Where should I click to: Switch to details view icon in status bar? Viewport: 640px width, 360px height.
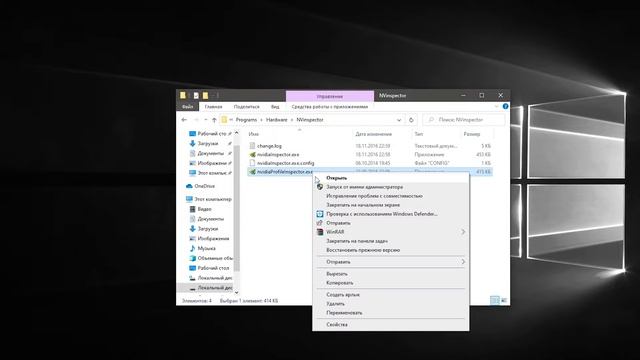(x=494, y=300)
